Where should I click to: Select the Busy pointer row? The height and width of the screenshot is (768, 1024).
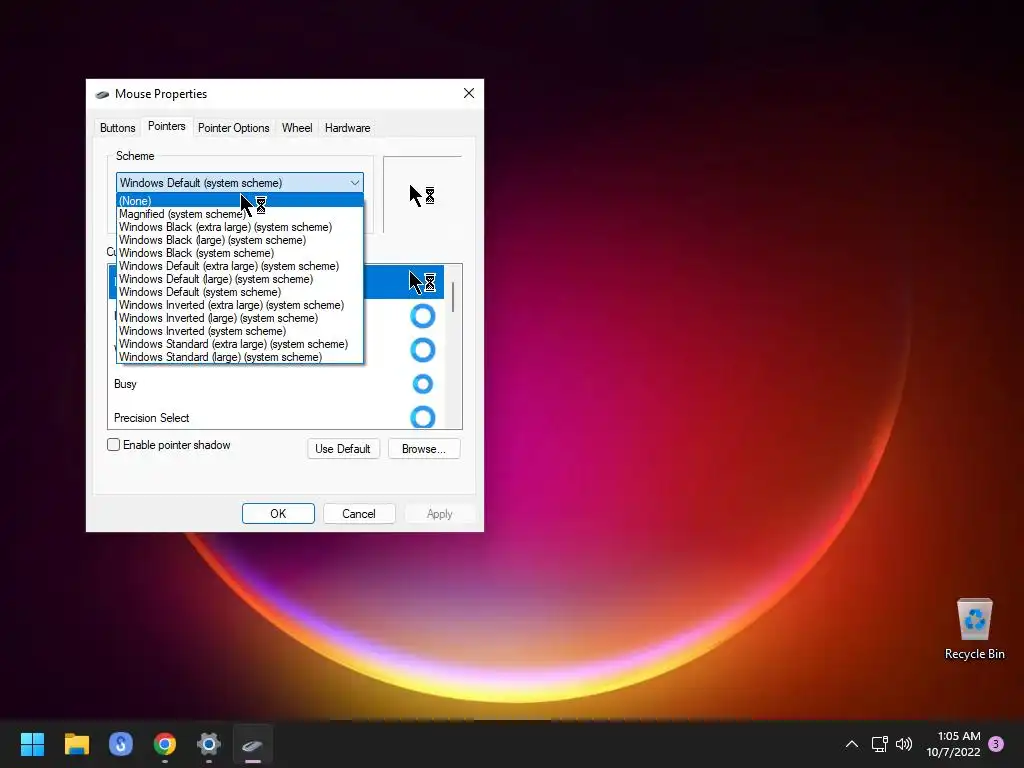point(276,384)
